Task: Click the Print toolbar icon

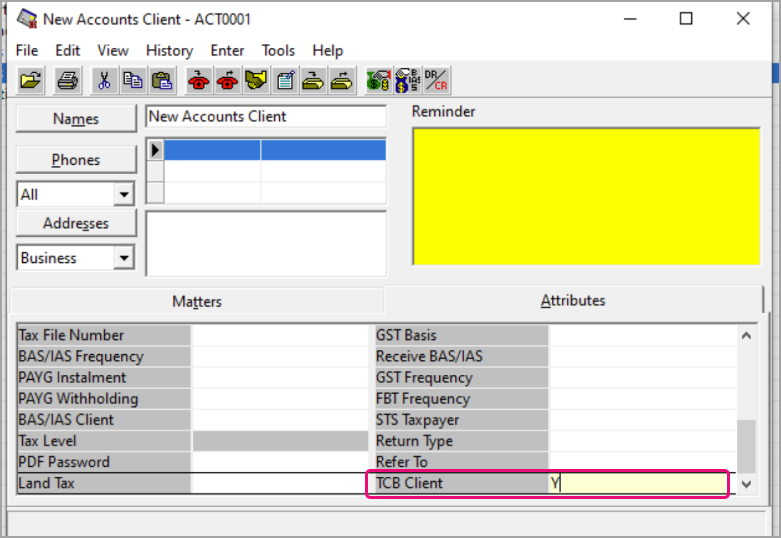Action: pos(67,80)
